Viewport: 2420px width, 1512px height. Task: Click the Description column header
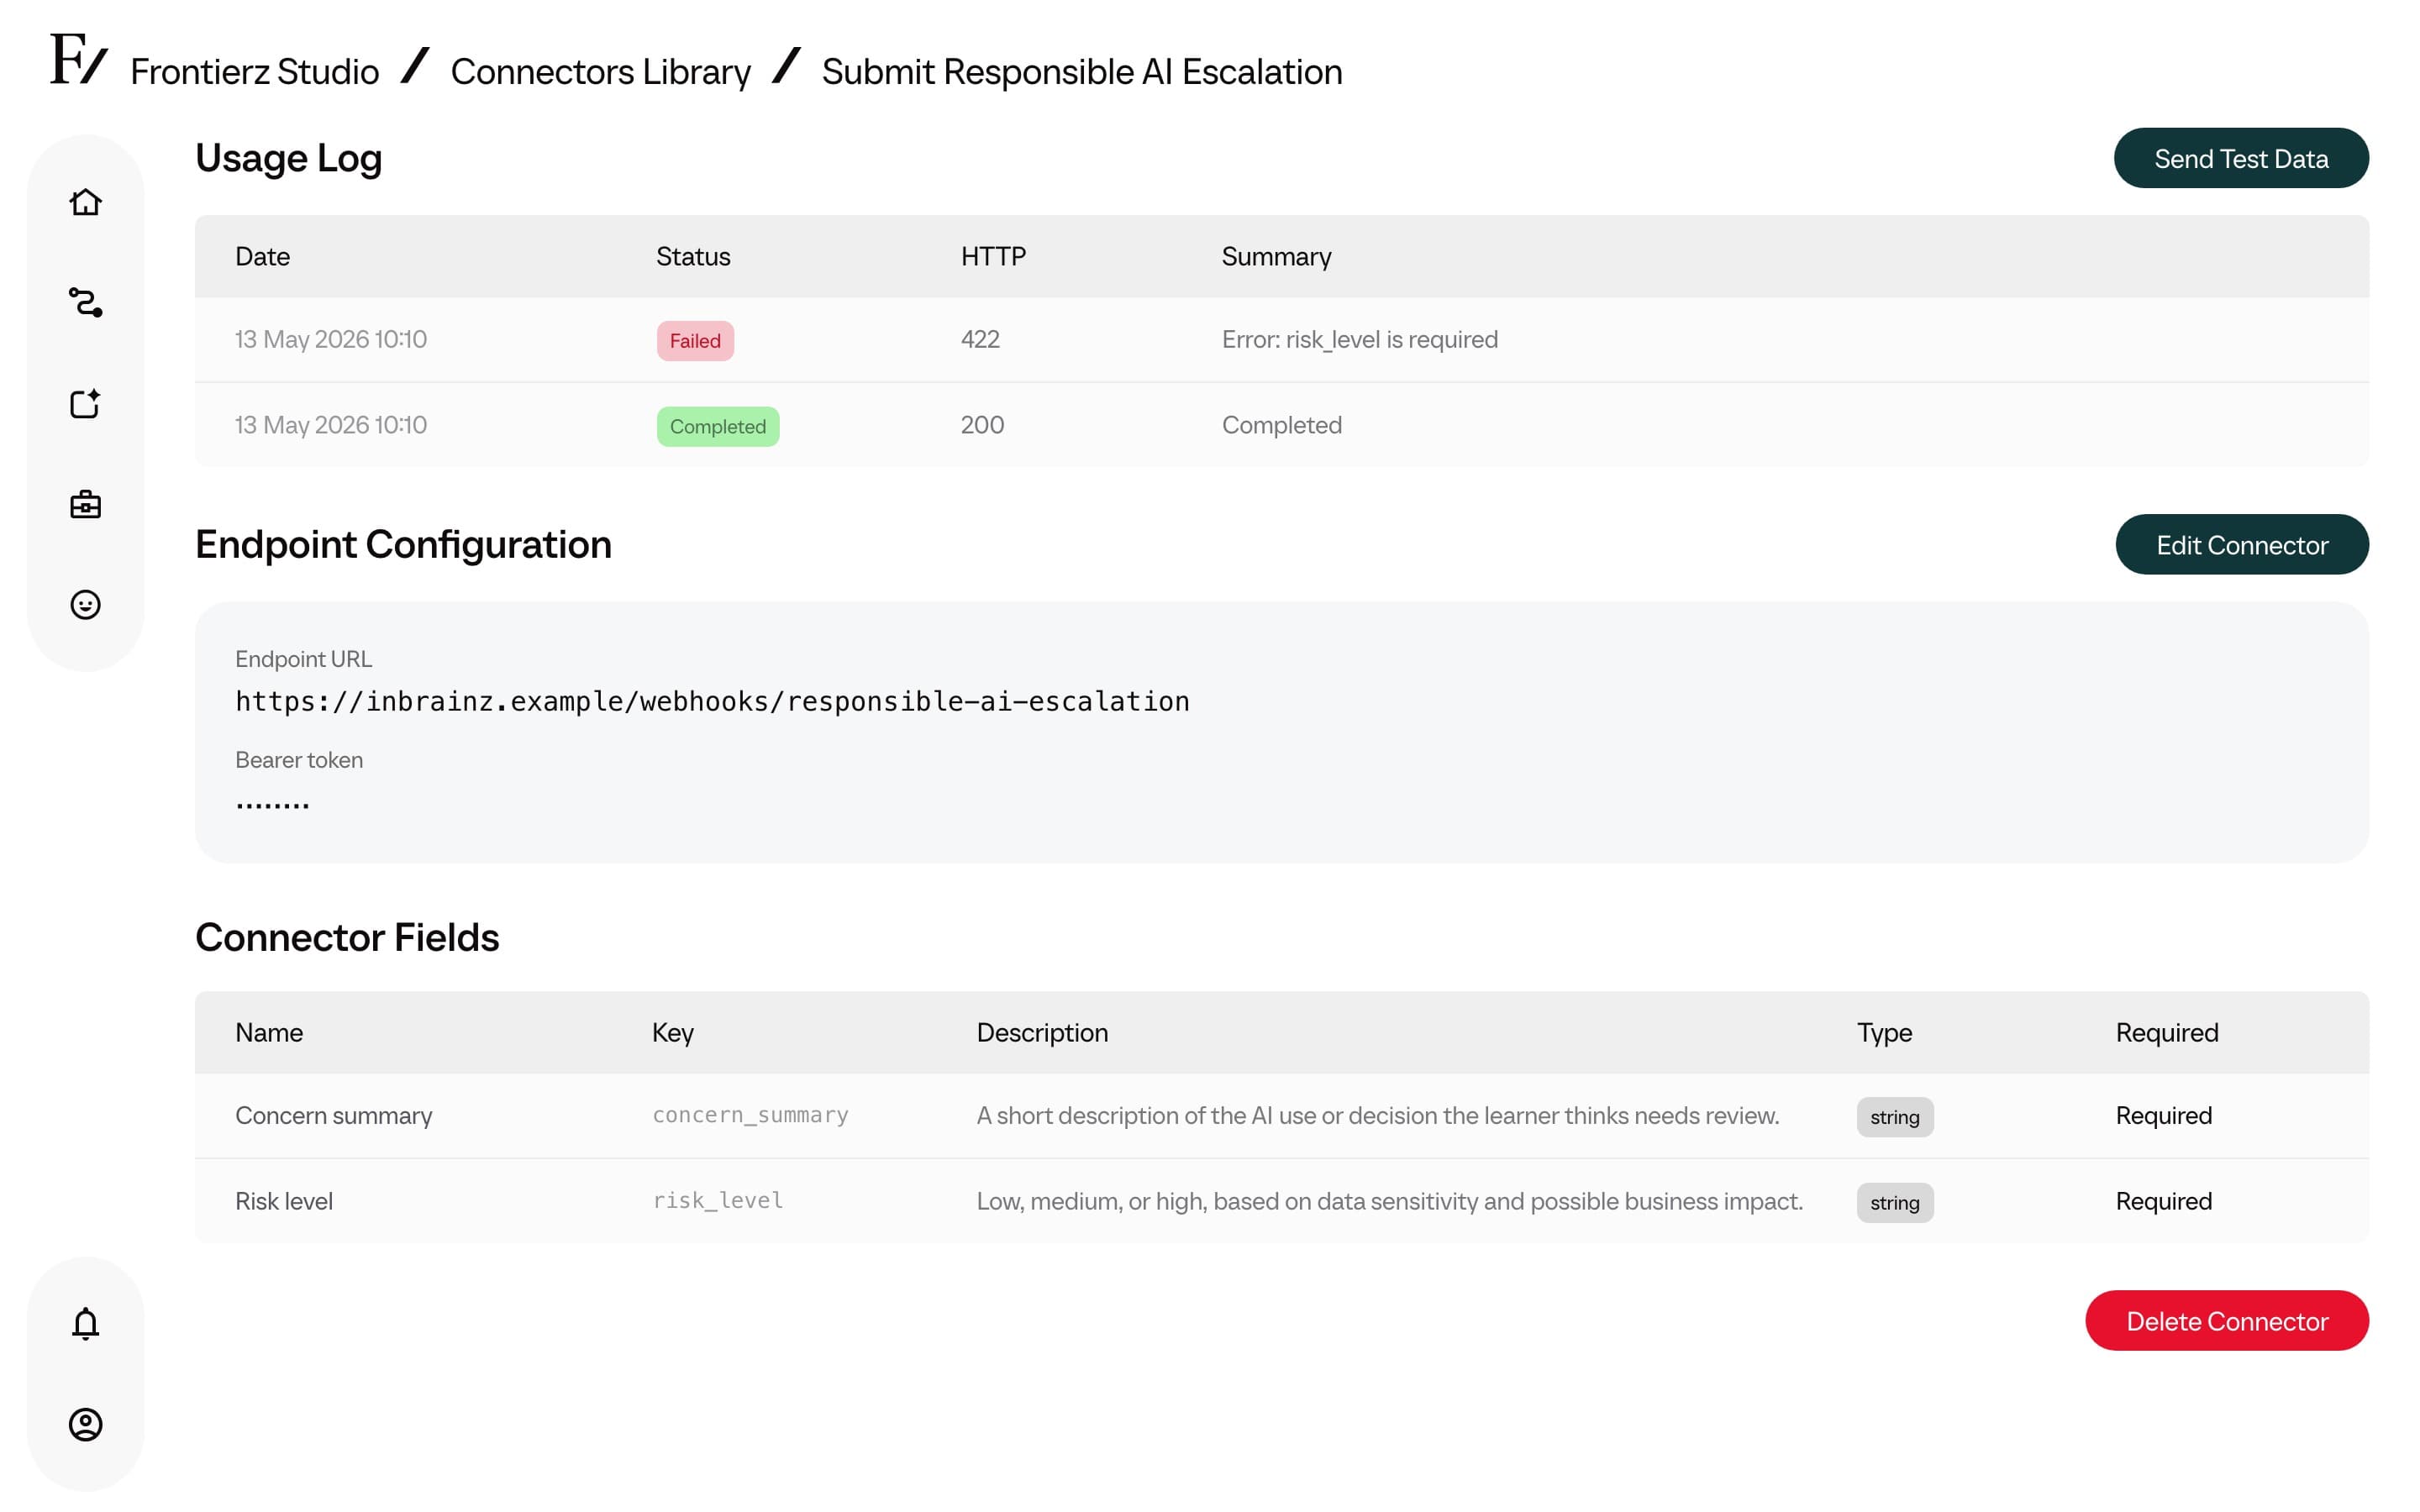pyautogui.click(x=1042, y=1033)
